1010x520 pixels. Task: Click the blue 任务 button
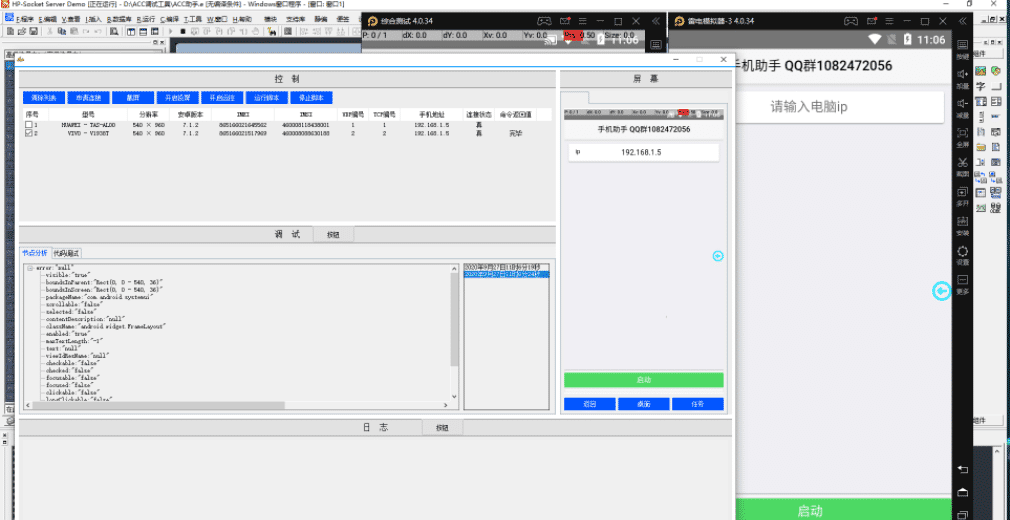coord(698,404)
